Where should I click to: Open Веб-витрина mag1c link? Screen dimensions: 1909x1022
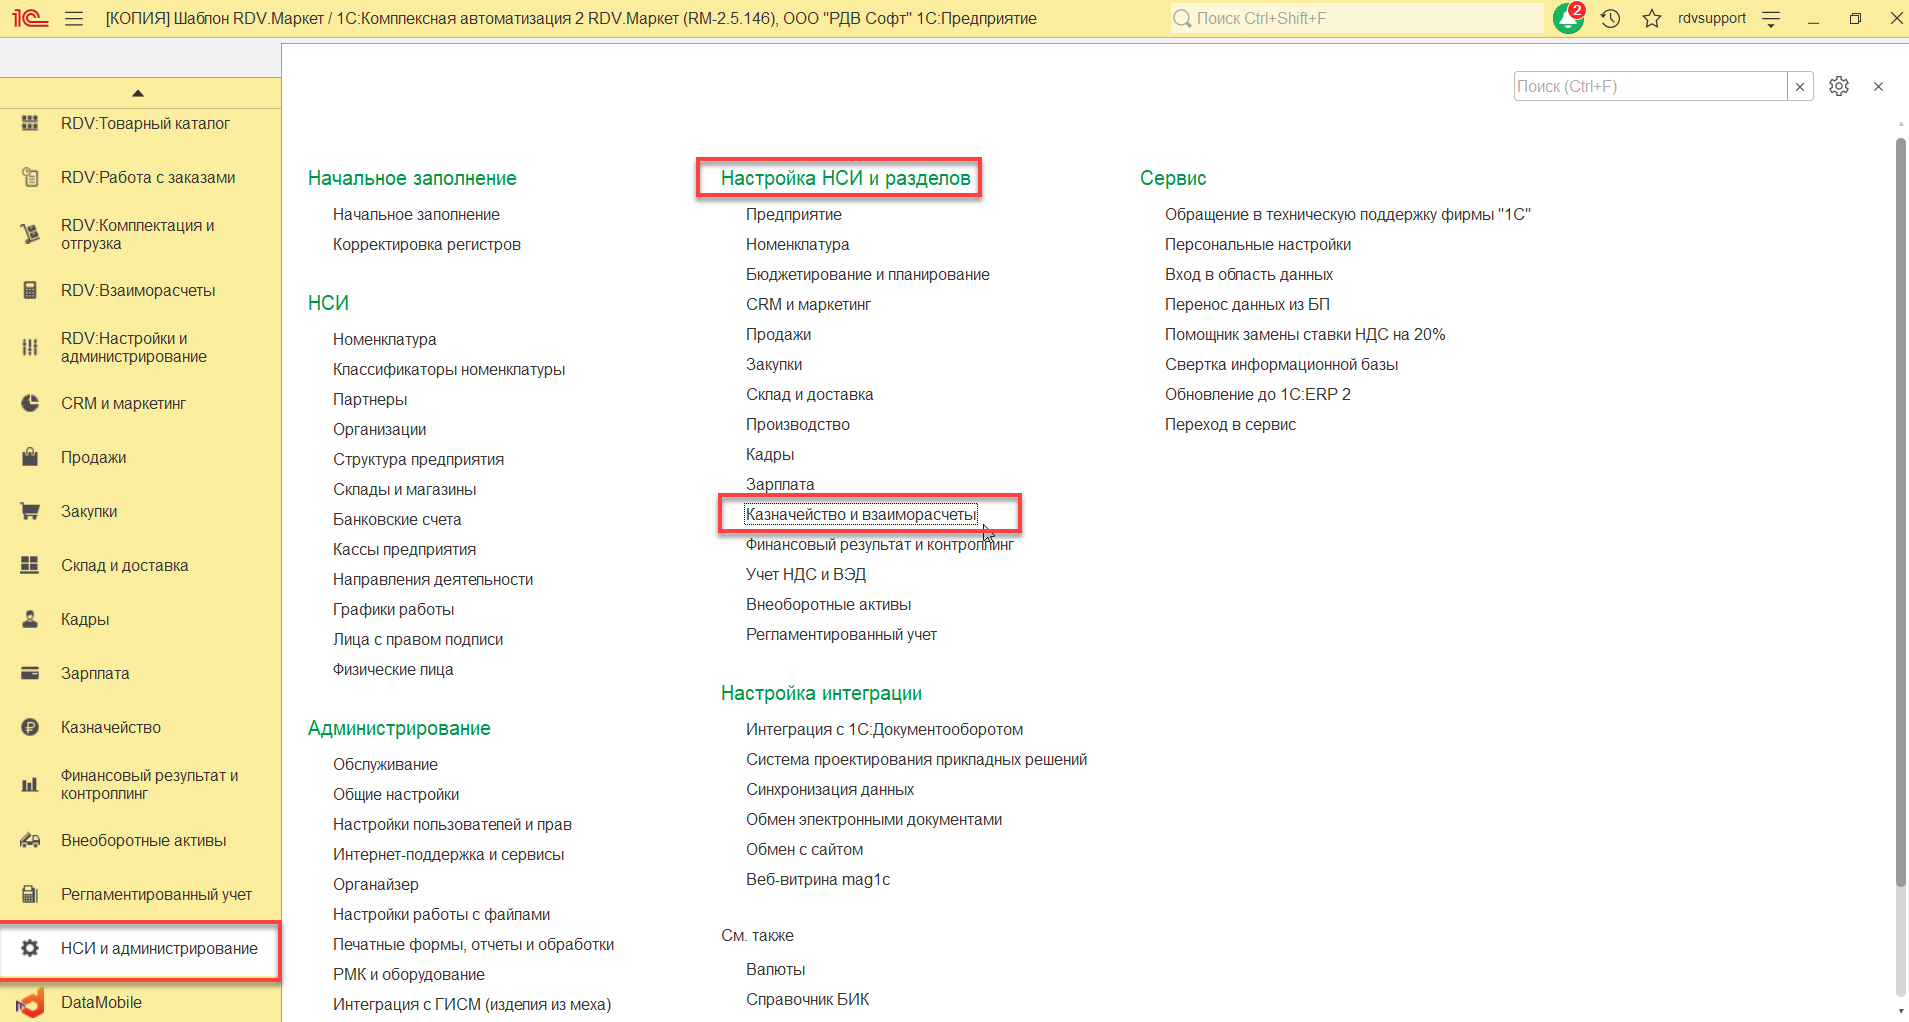click(818, 879)
